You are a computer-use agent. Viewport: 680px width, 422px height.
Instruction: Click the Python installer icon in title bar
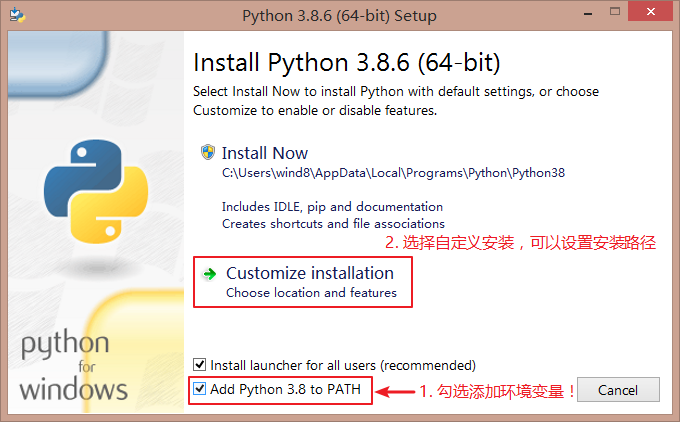(x=17, y=15)
